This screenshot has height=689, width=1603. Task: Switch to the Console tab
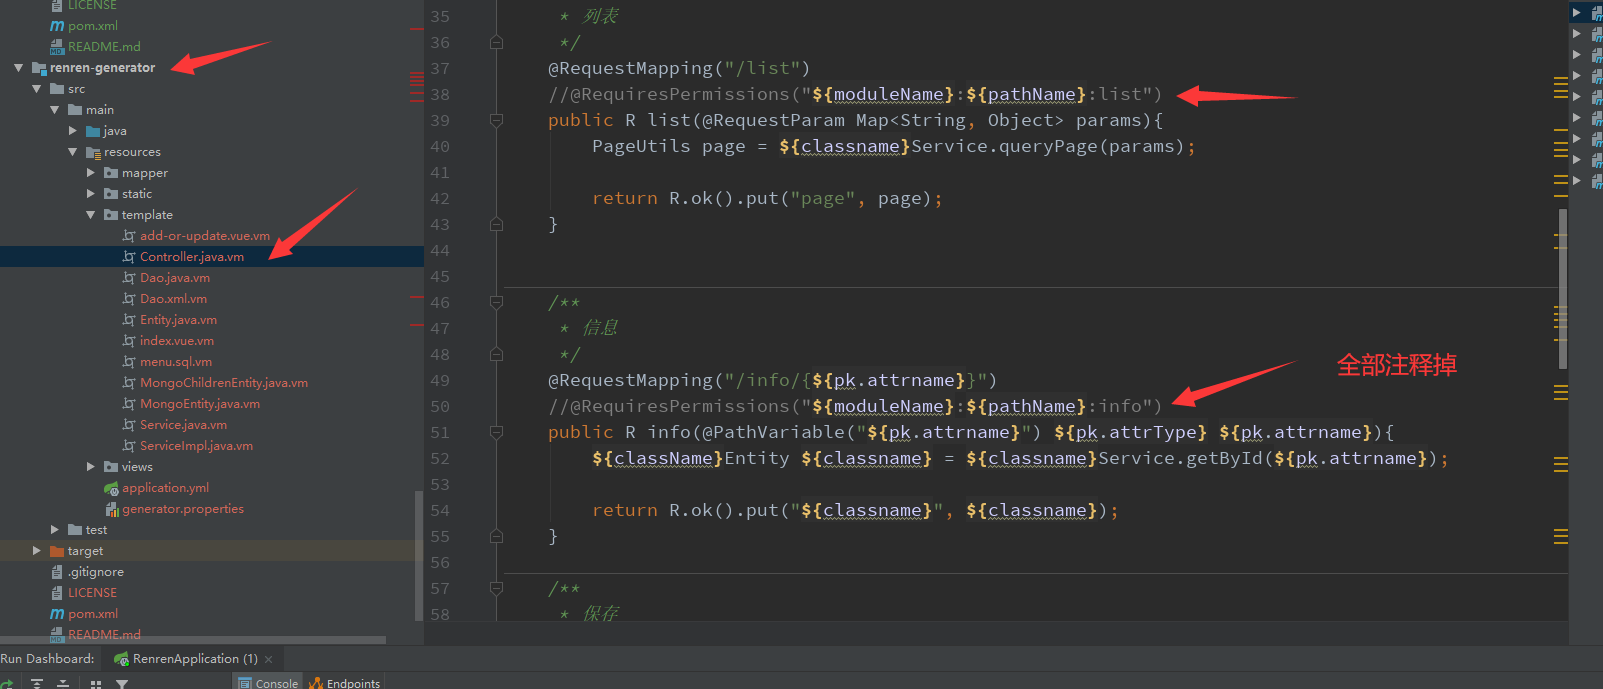click(268, 683)
